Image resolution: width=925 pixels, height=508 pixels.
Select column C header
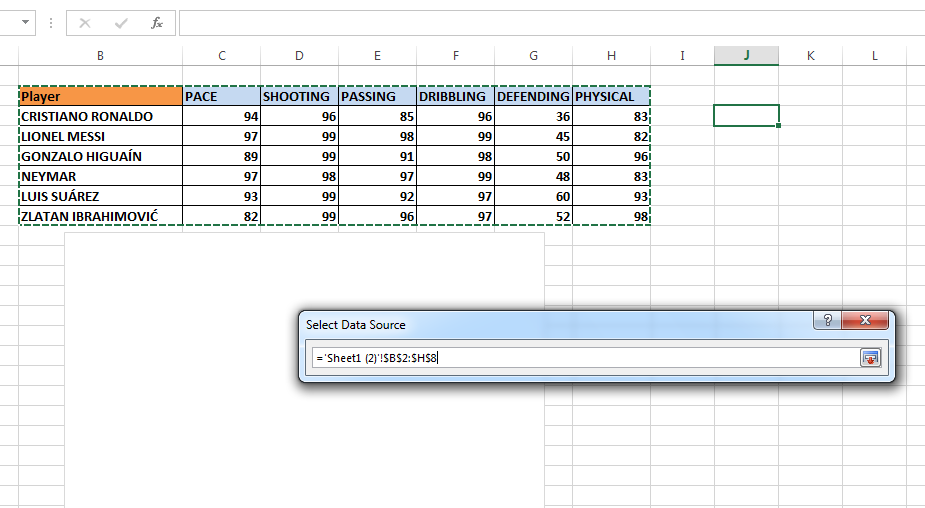tap(222, 55)
